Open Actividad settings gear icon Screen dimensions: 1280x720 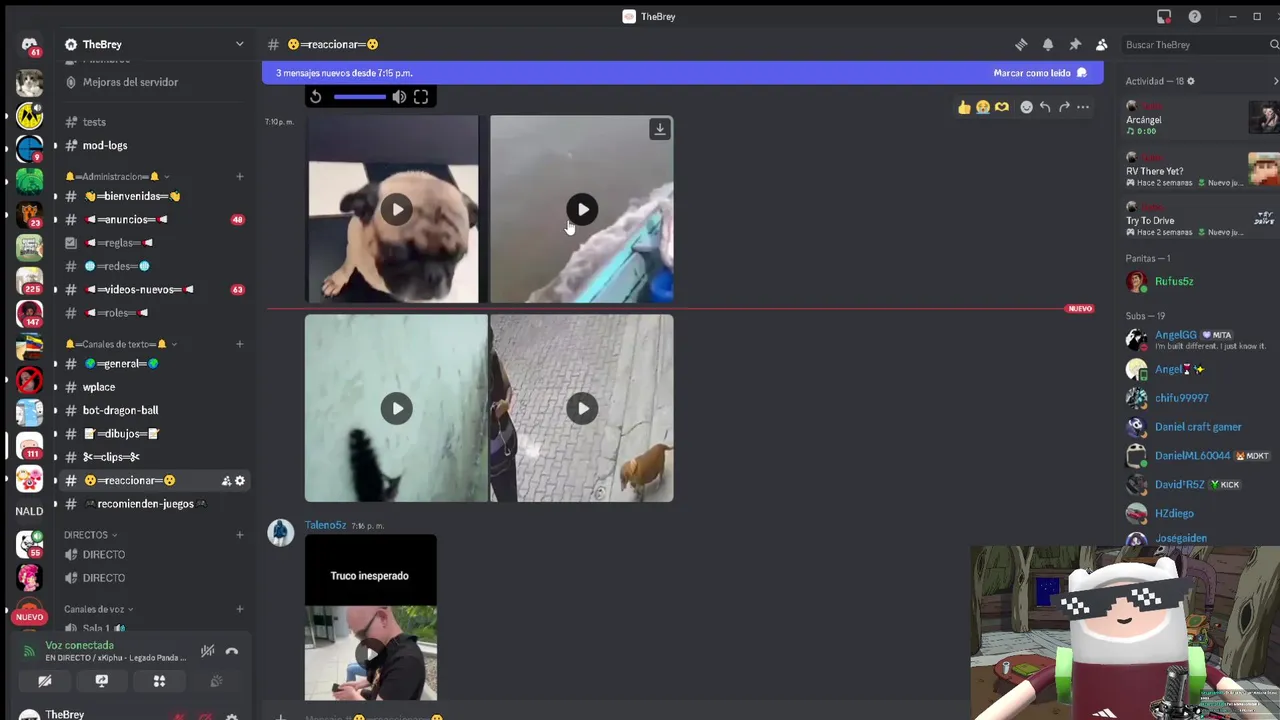tap(1190, 81)
